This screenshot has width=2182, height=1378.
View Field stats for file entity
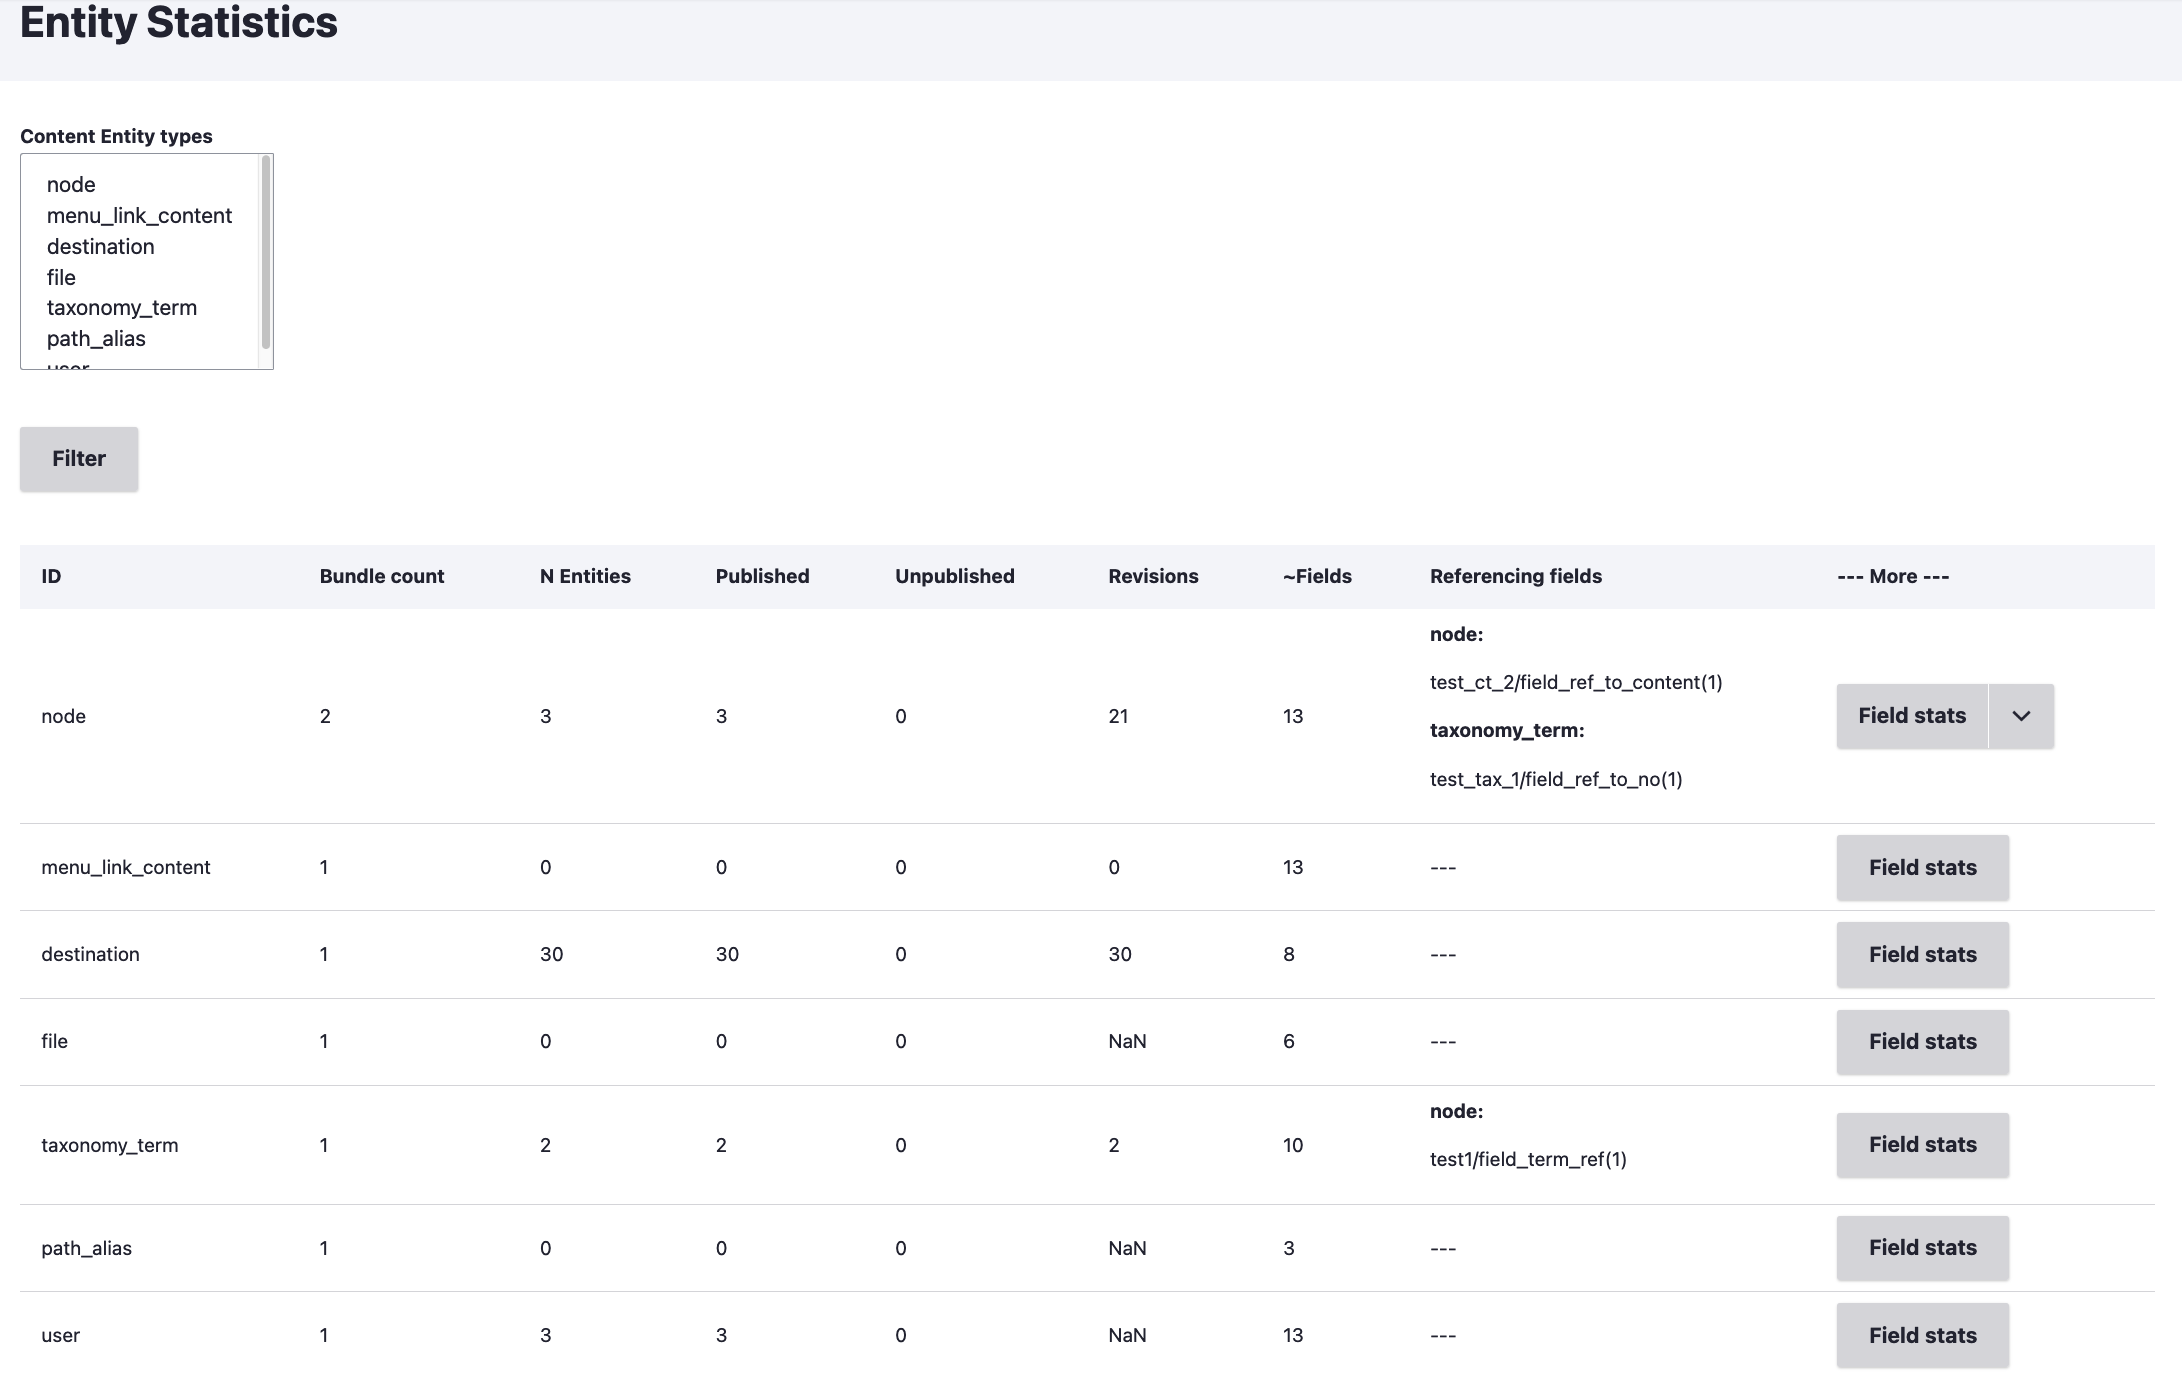1923,1042
